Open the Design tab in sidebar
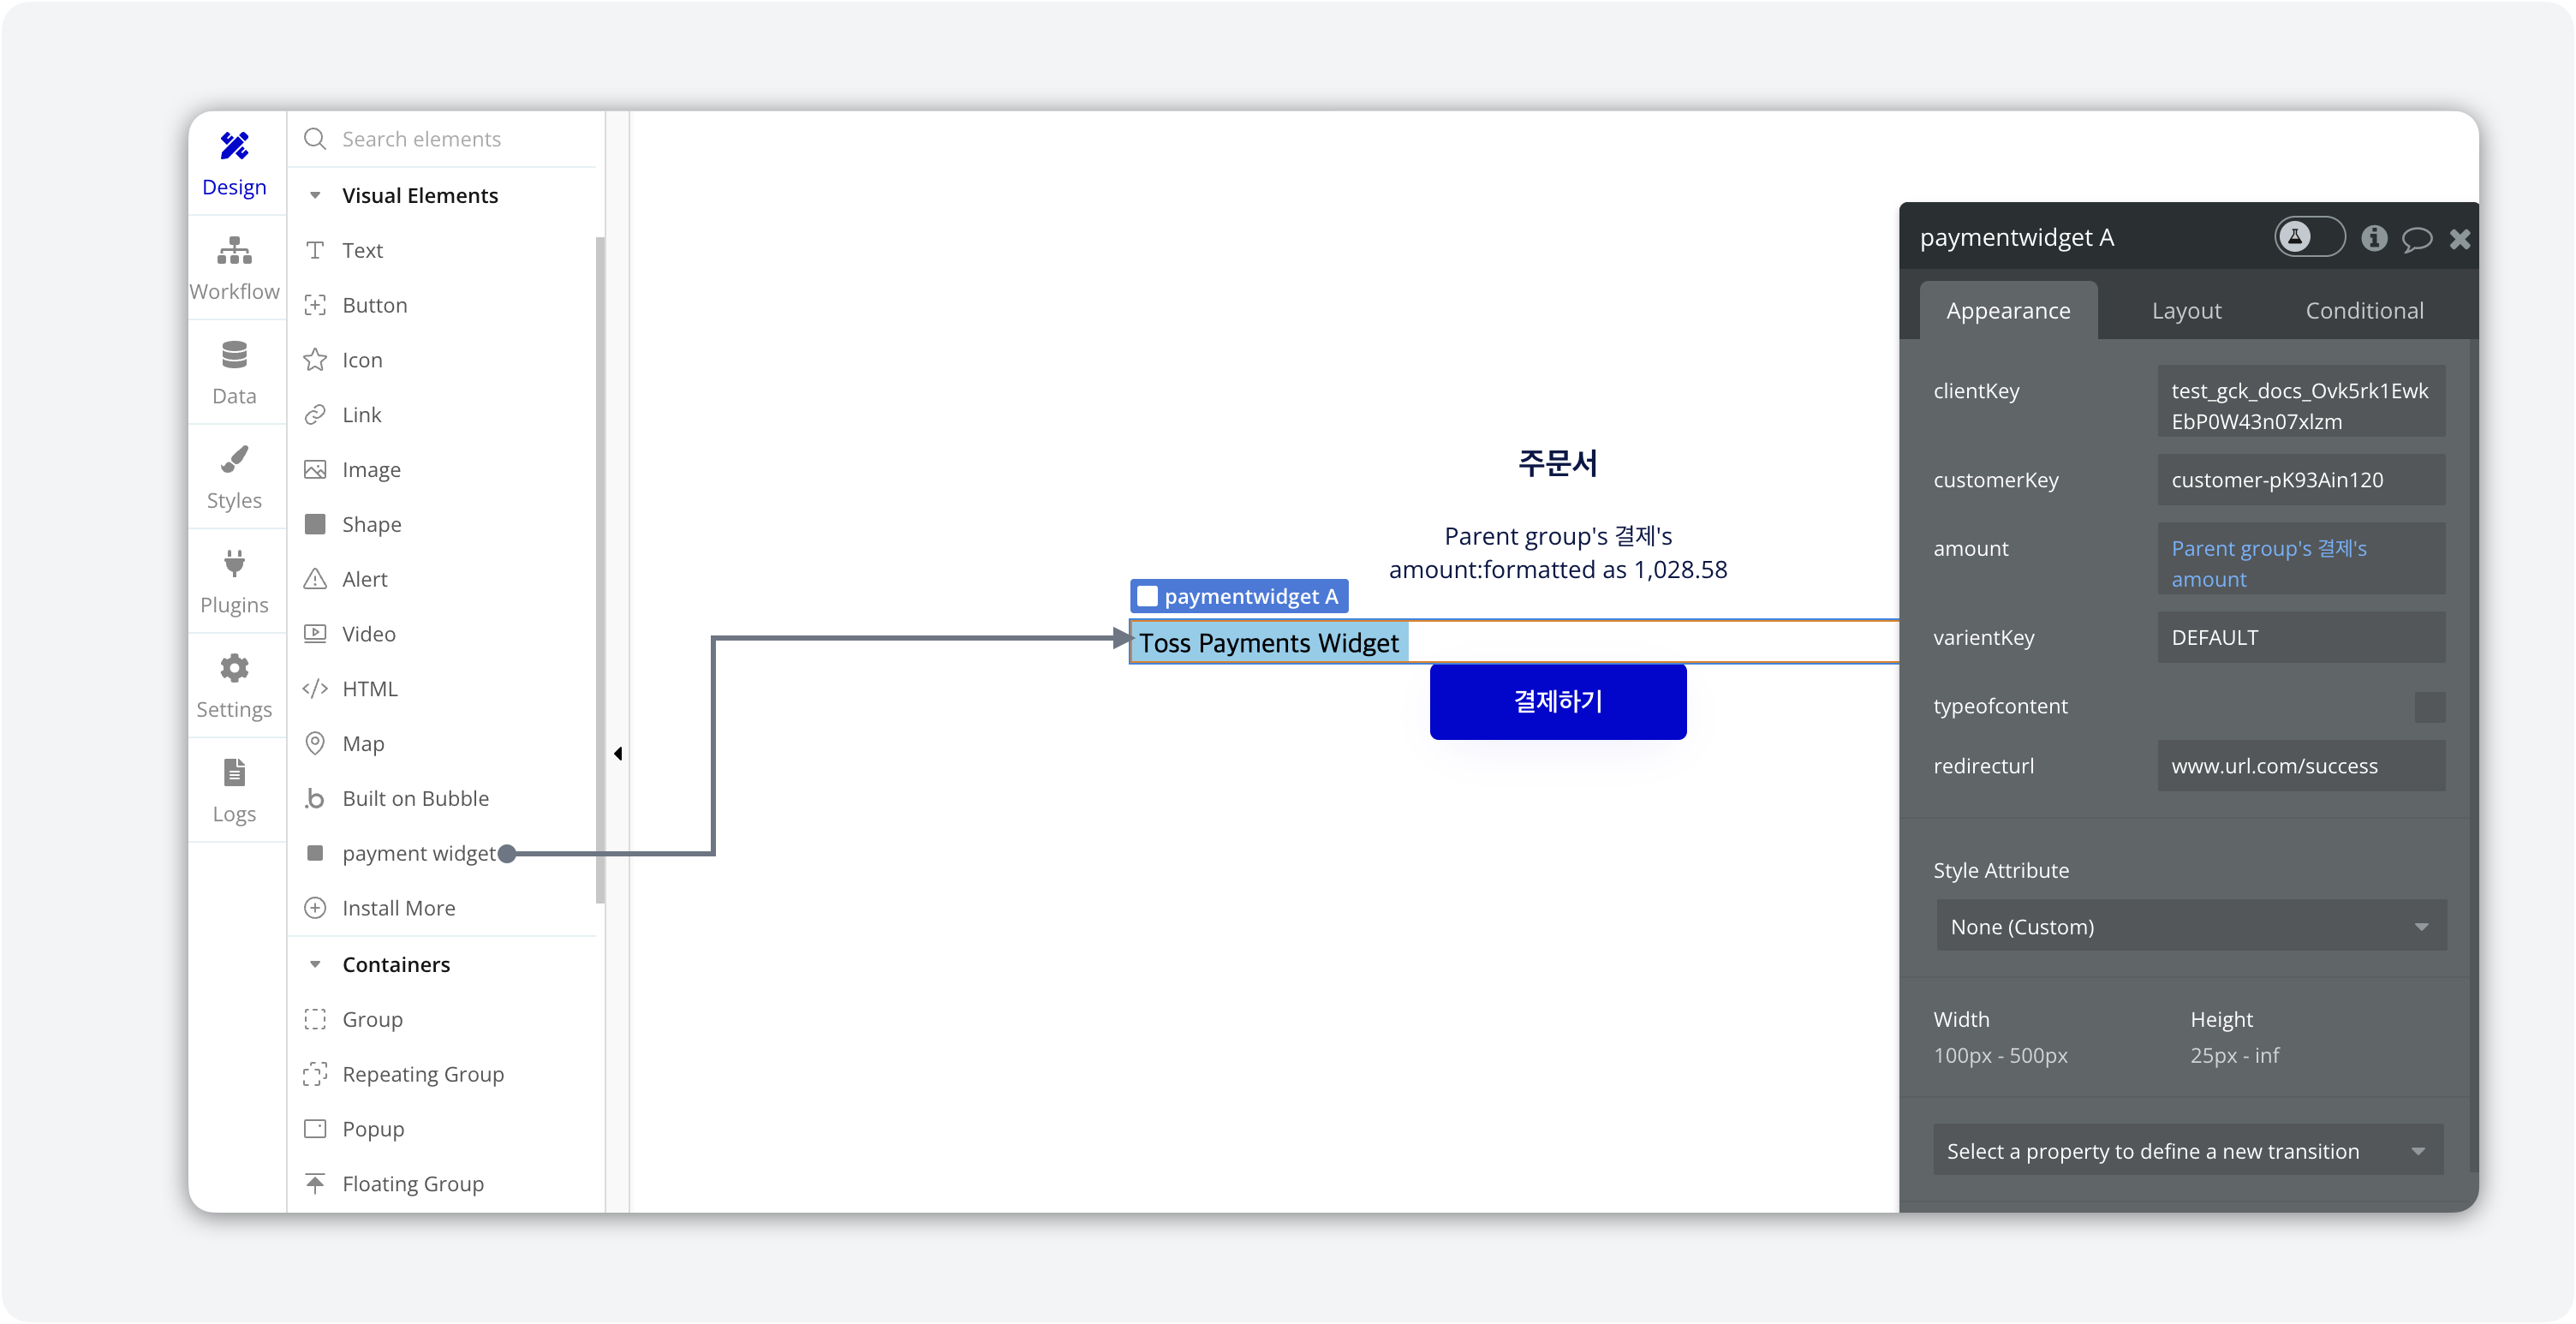2576x1324 pixels. coord(234,164)
